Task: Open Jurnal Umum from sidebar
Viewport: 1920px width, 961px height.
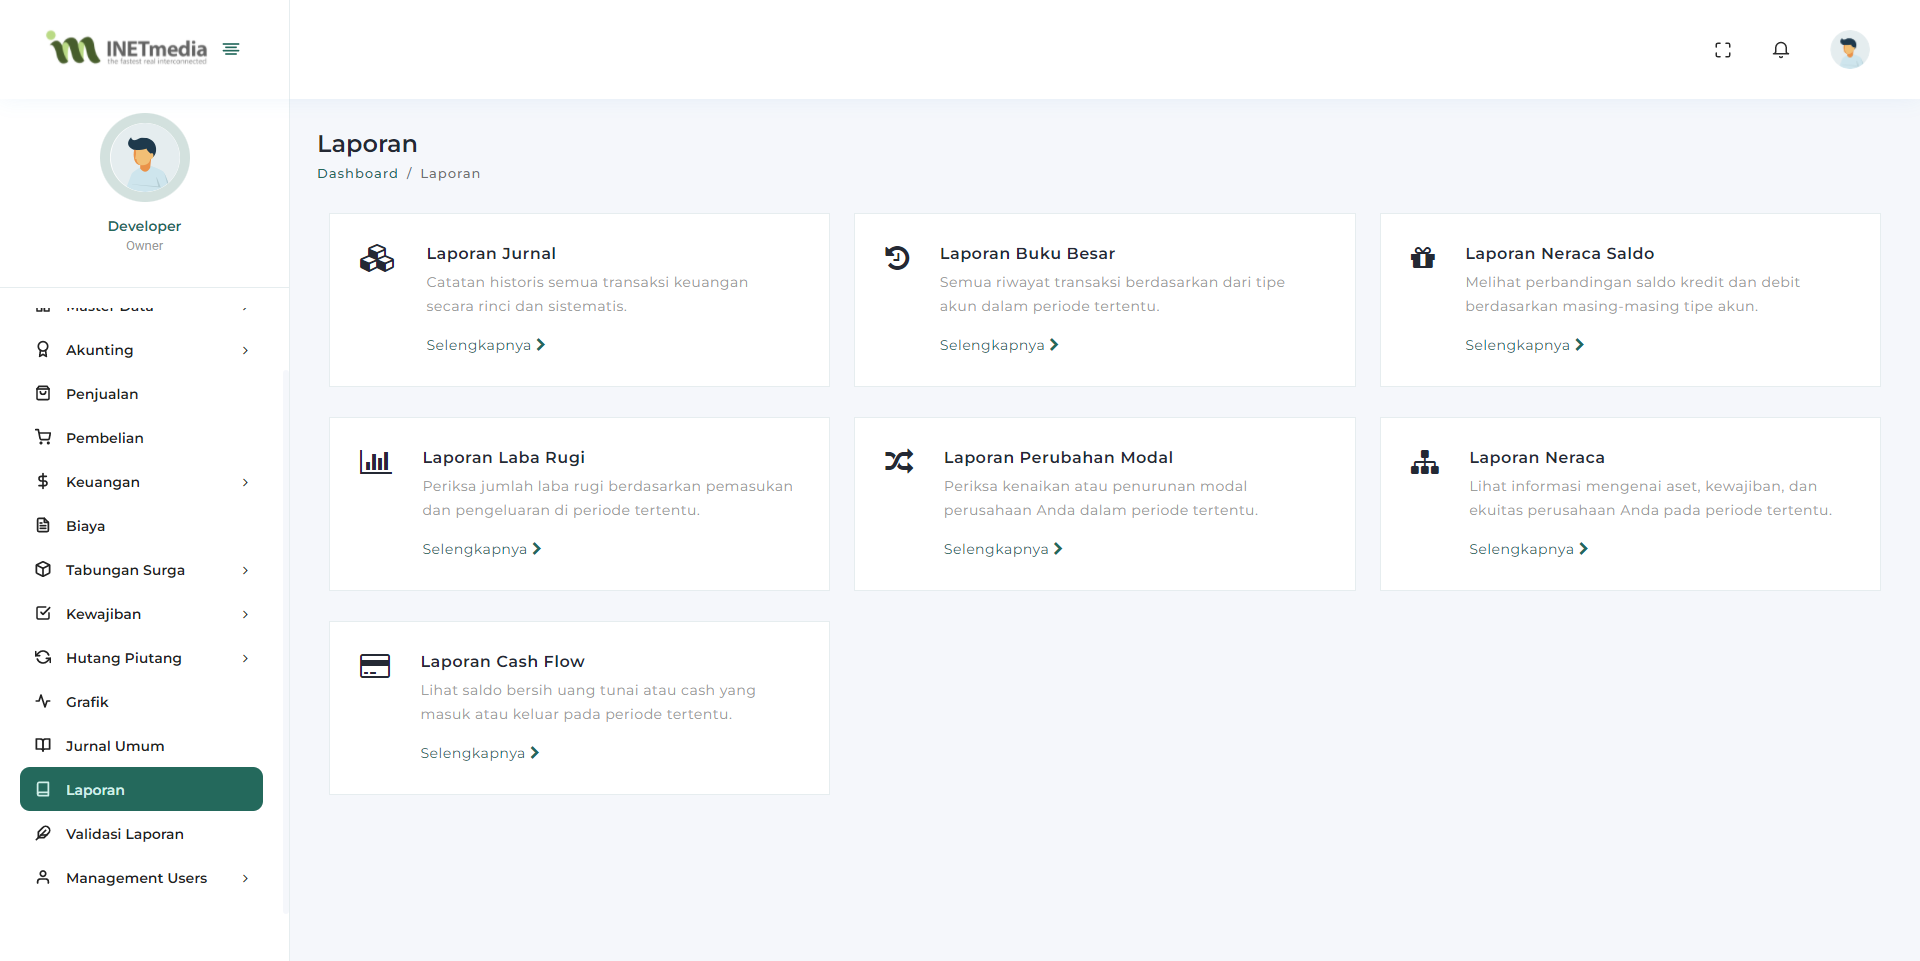Action: (115, 746)
